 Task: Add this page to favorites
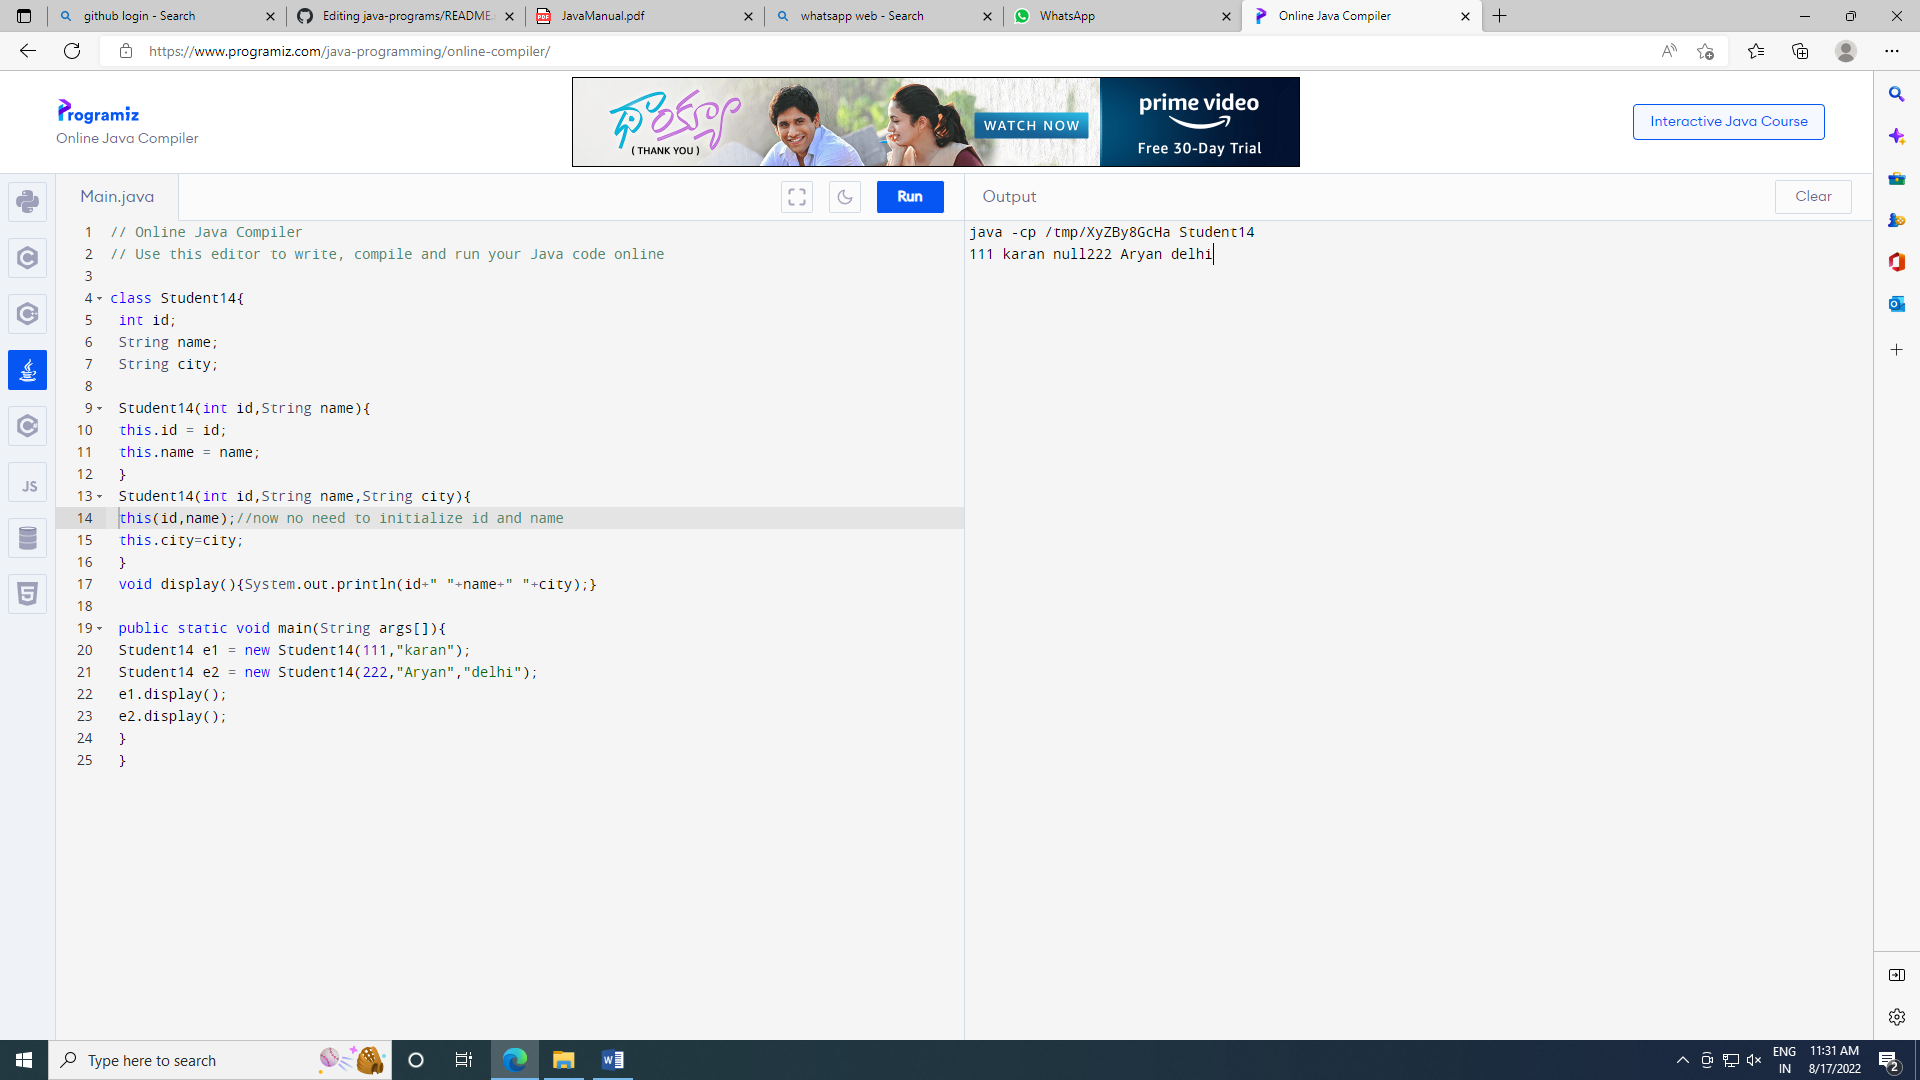pos(1706,51)
